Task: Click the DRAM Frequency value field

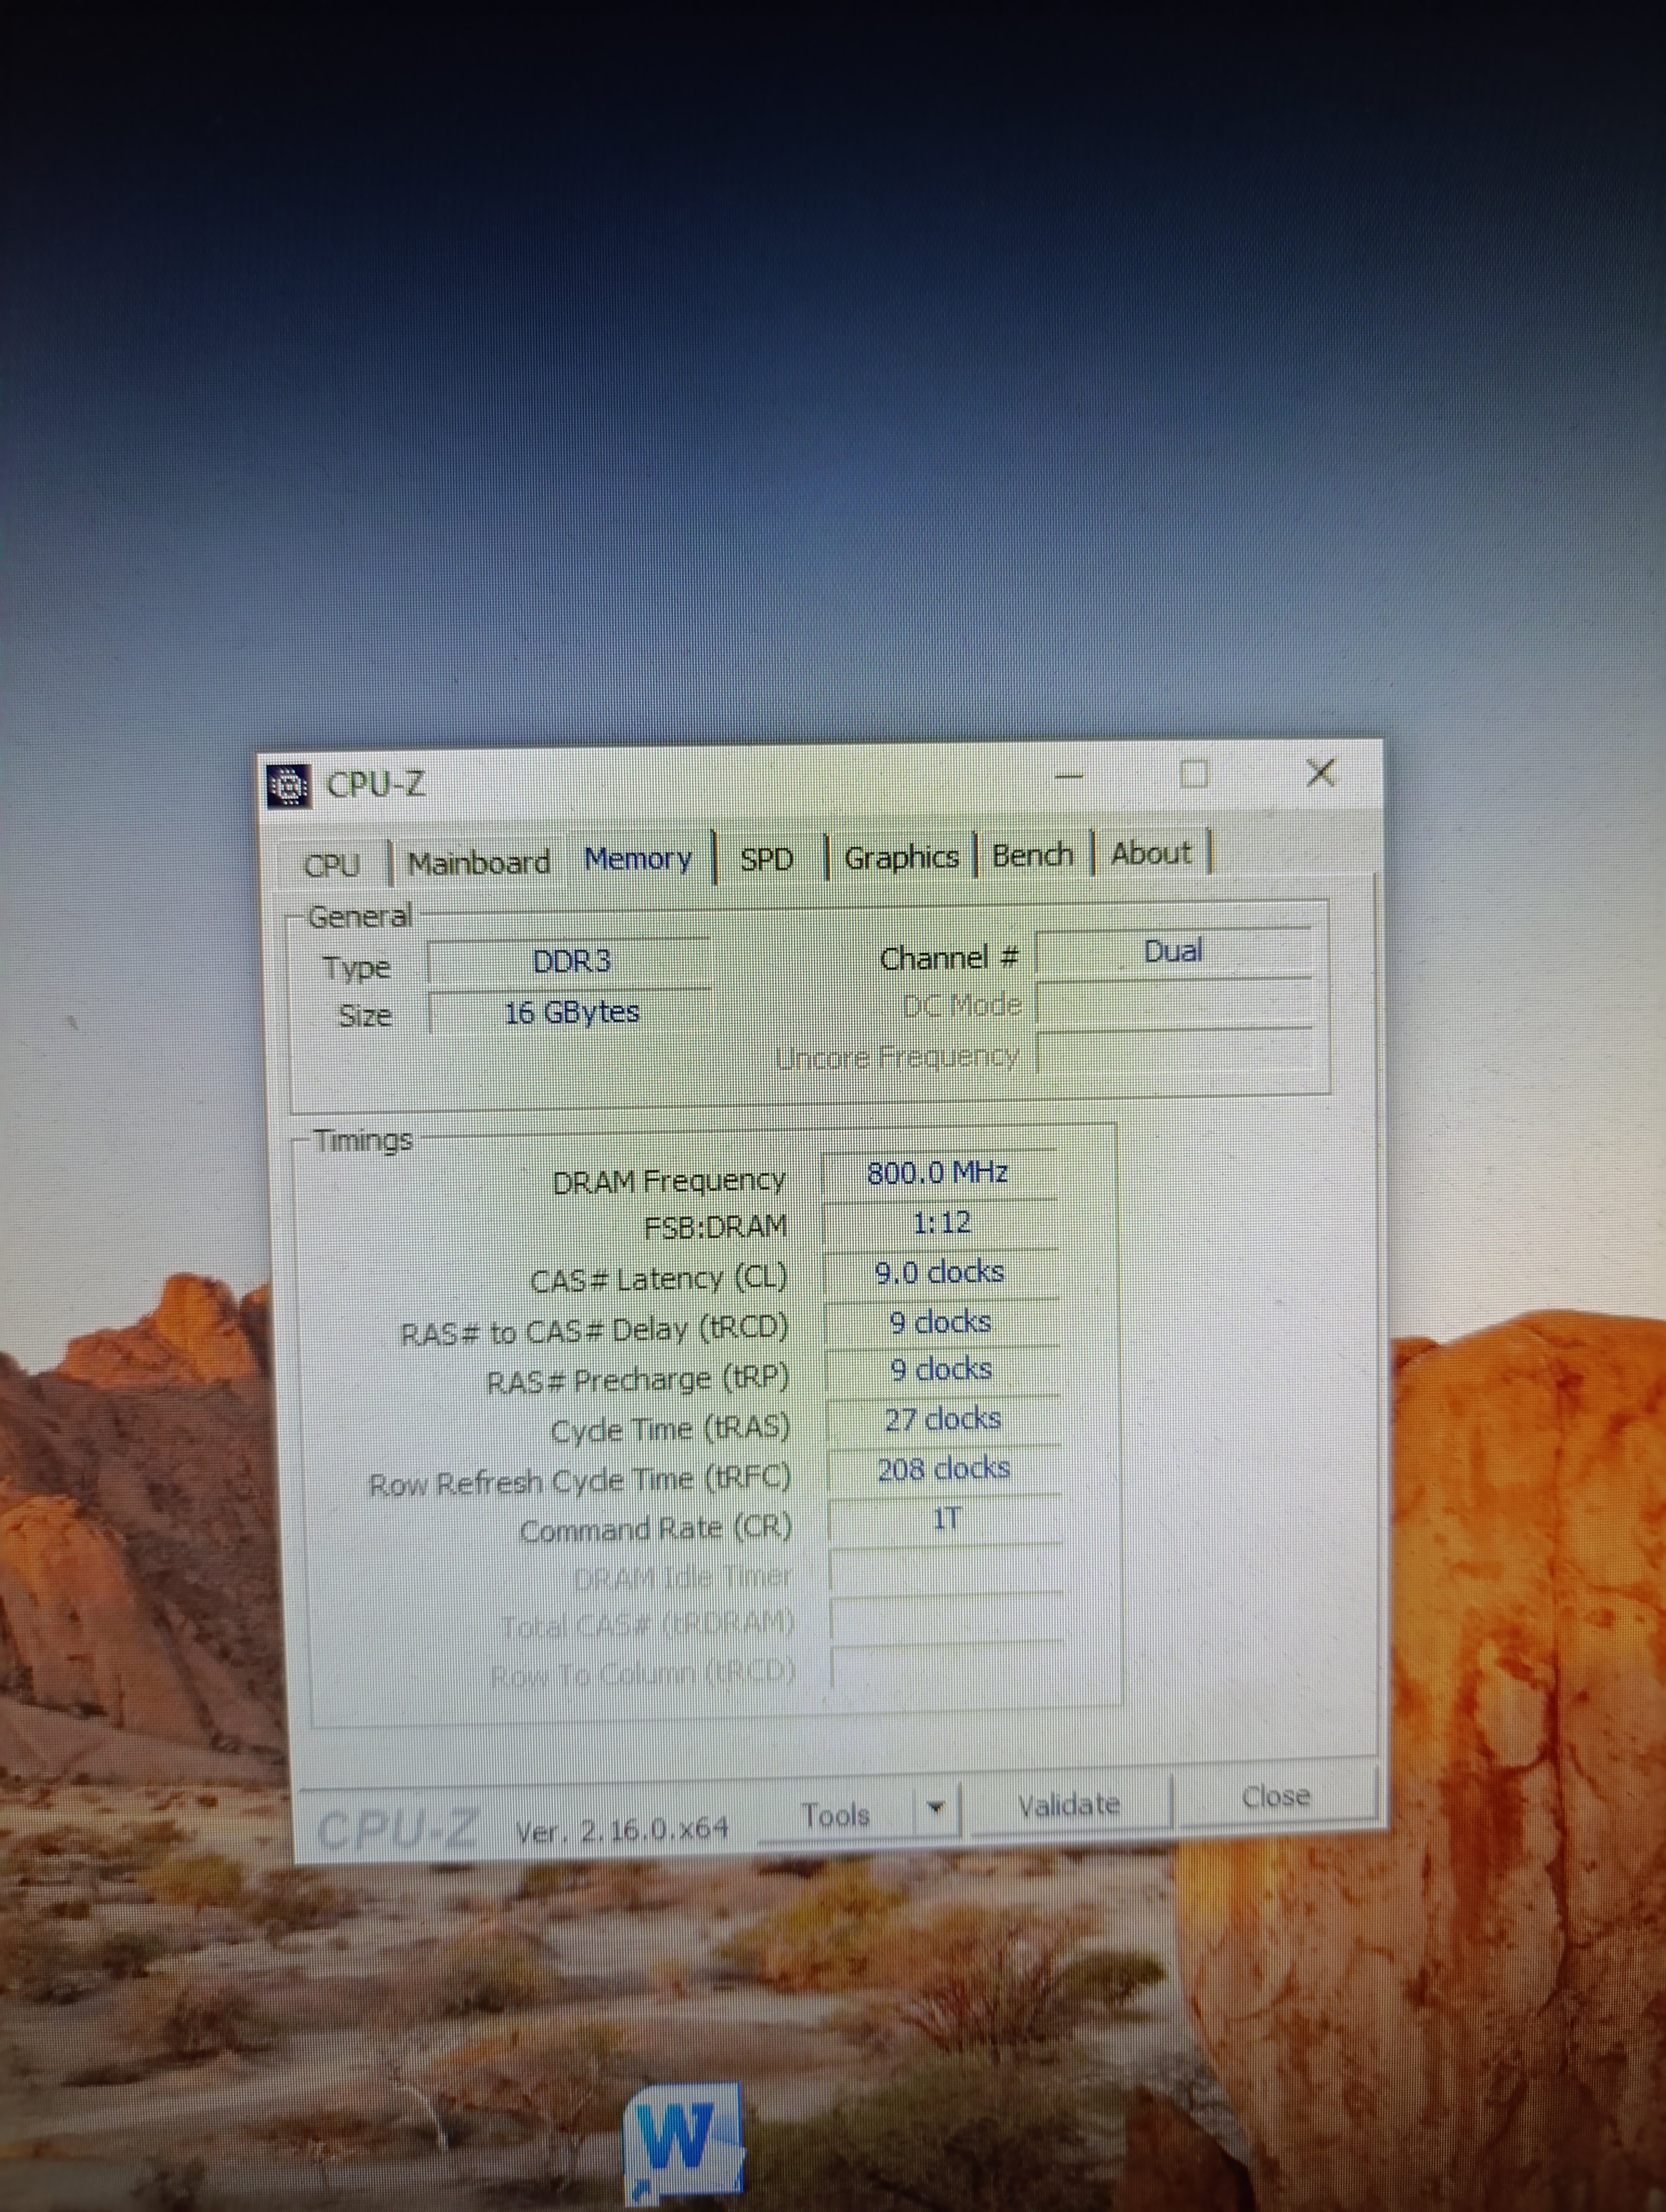Action: [938, 1173]
